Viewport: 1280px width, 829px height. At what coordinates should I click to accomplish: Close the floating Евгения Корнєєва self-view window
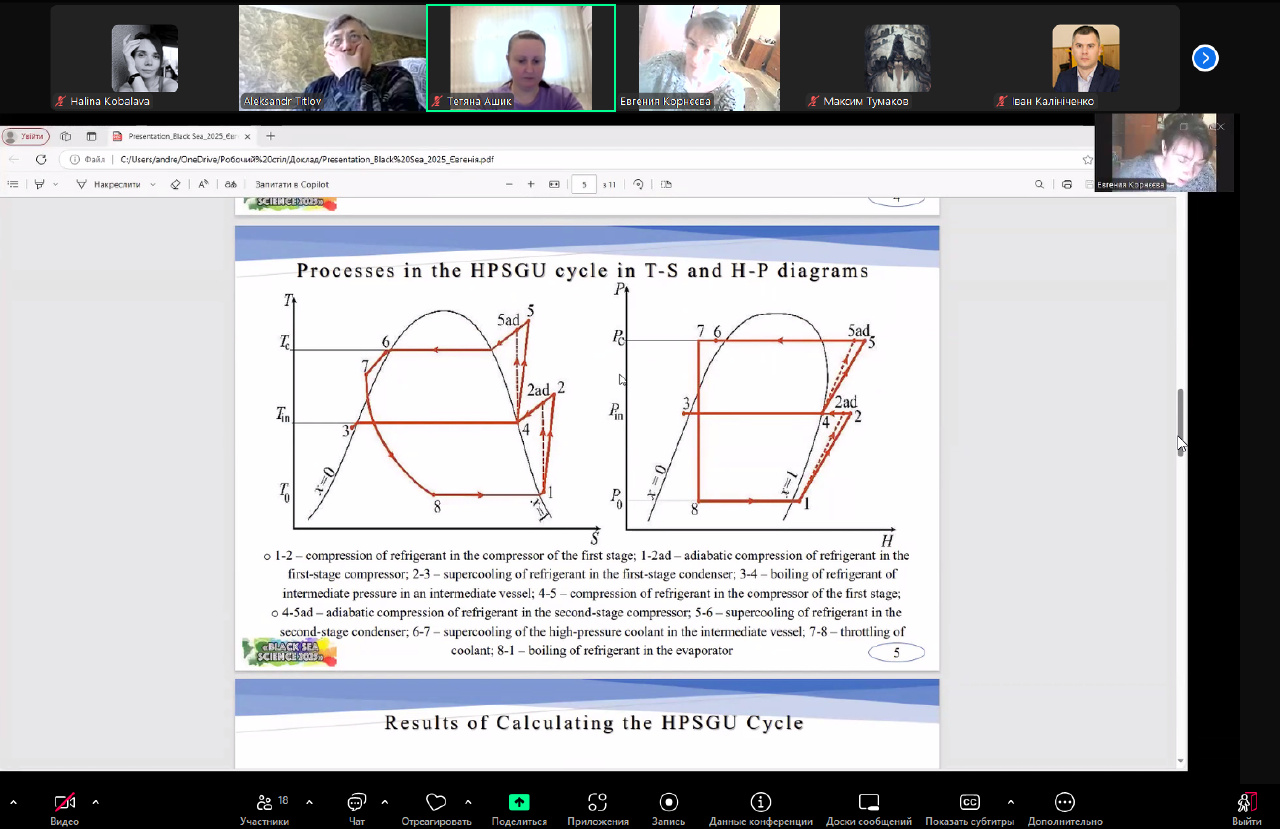click(1219, 127)
